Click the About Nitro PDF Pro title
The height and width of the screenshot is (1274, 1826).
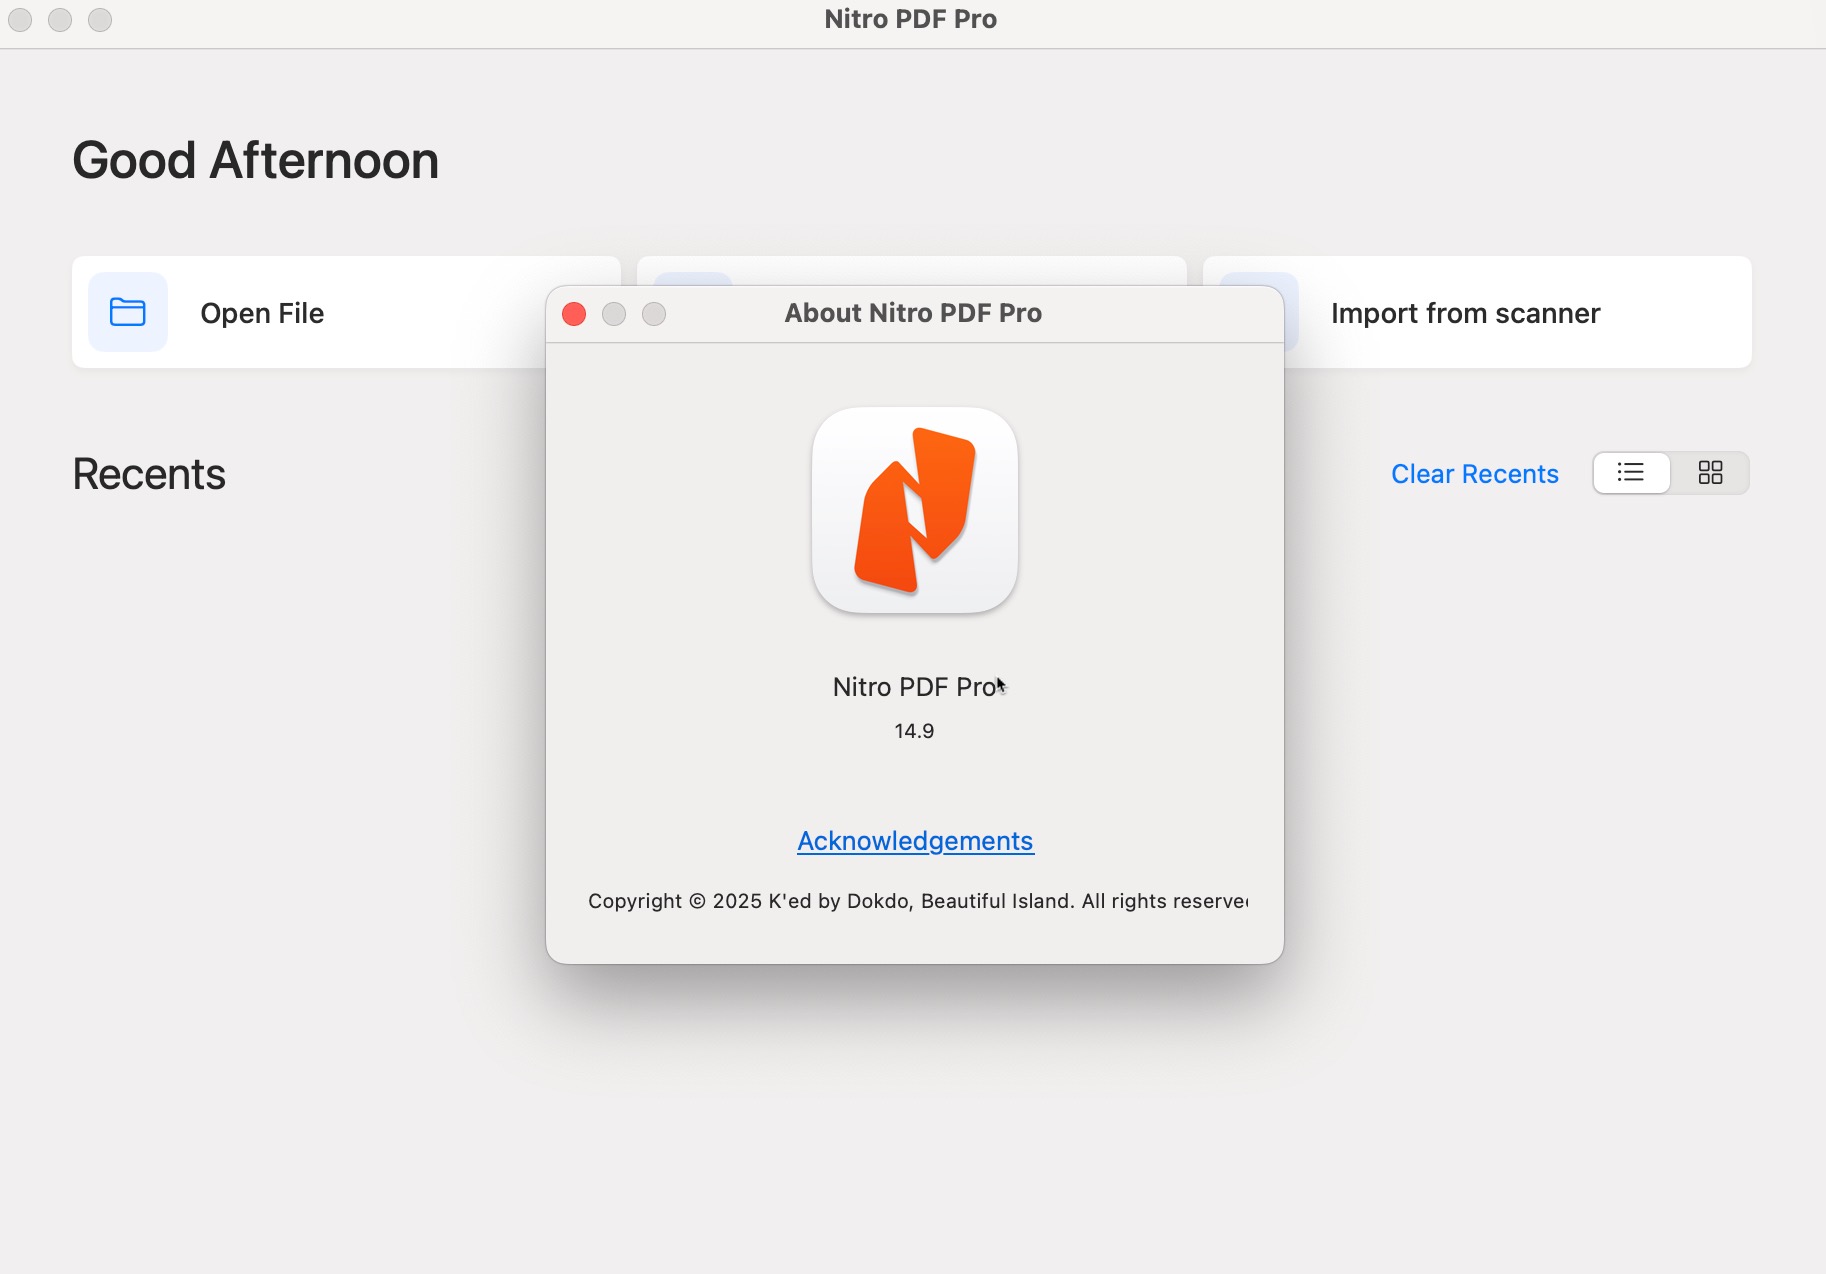coord(913,313)
